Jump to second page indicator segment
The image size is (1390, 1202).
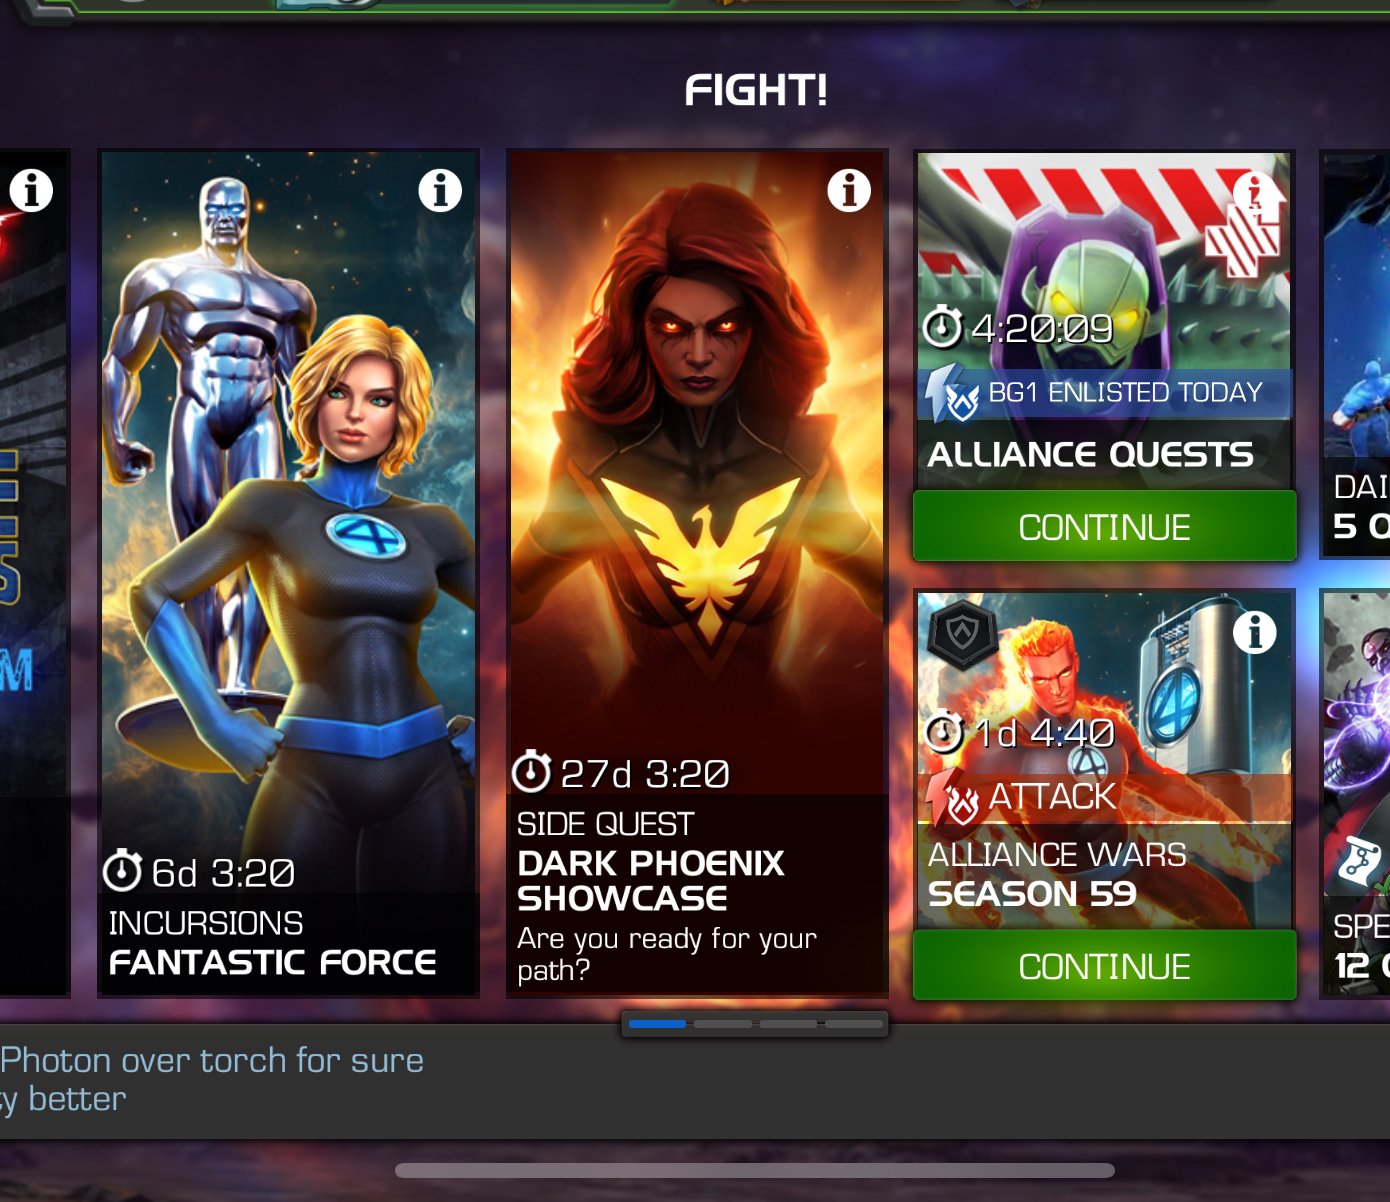(723, 1024)
